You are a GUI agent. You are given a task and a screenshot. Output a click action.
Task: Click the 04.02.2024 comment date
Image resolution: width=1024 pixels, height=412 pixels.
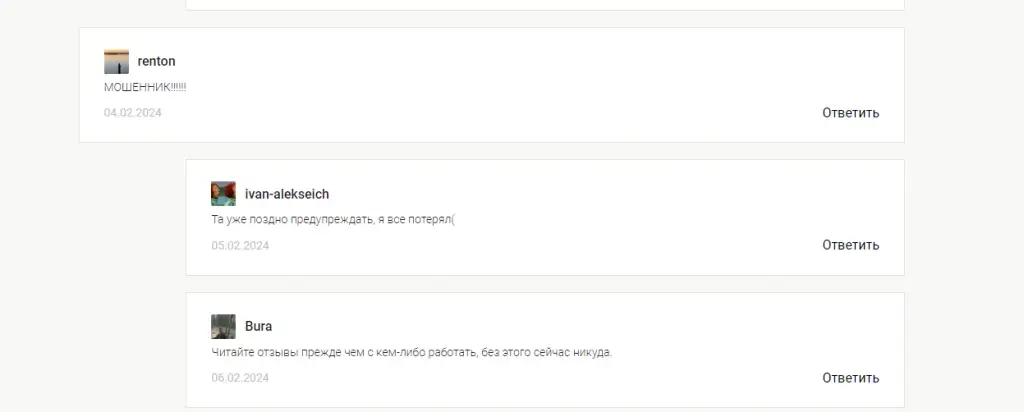pos(133,113)
